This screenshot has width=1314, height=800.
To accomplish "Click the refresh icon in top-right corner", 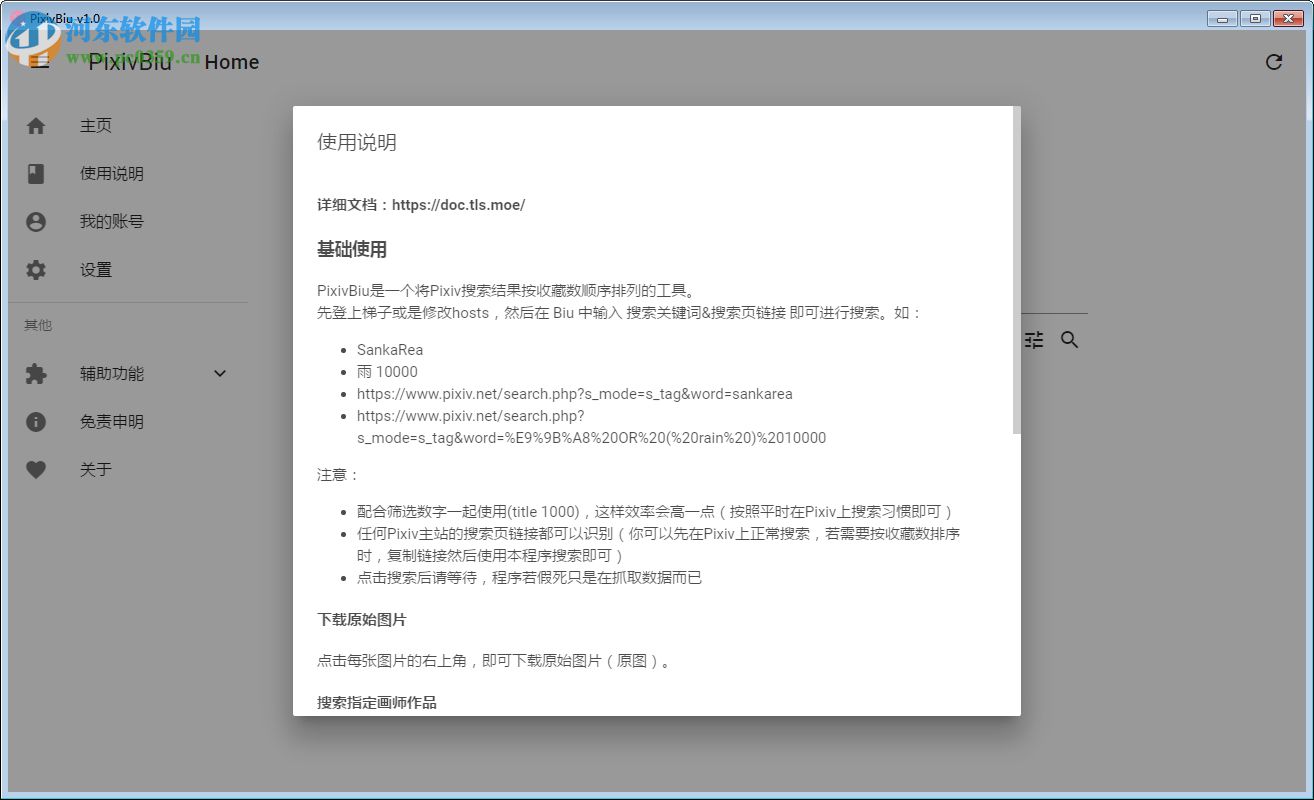I will pyautogui.click(x=1274, y=61).
